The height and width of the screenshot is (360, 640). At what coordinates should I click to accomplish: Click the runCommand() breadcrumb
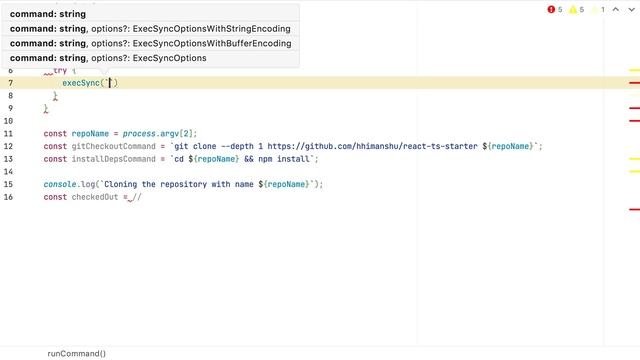[76, 353]
